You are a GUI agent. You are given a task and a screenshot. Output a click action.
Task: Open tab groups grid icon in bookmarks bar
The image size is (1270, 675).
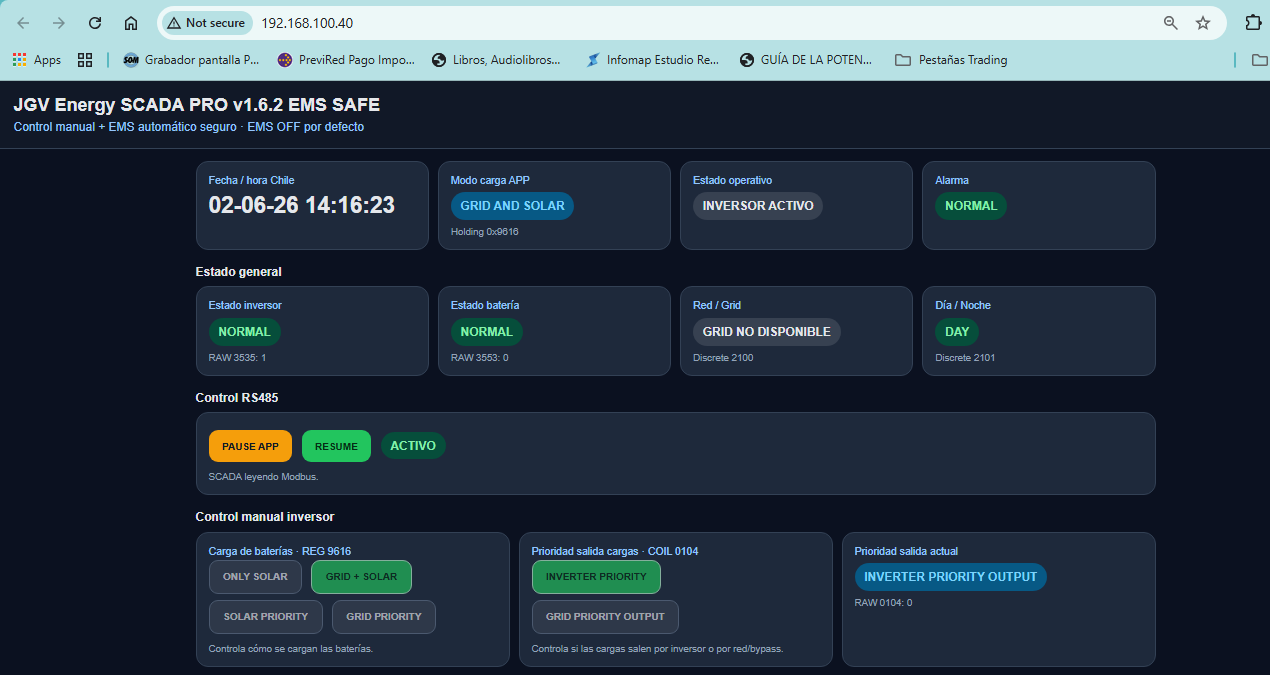85,60
